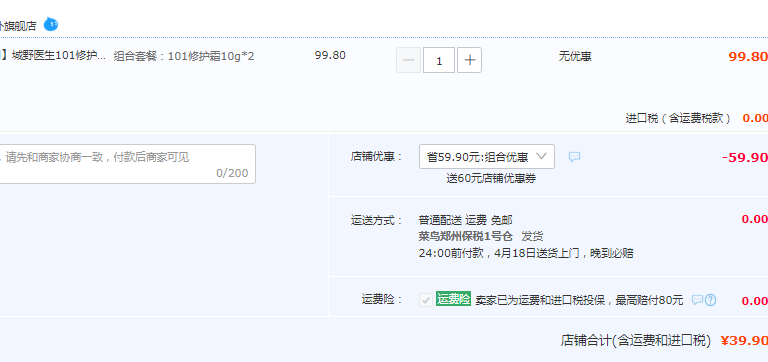The width and height of the screenshot is (768, 362).
Task: Click the green 运费险 badge
Action: pyautogui.click(x=454, y=299)
